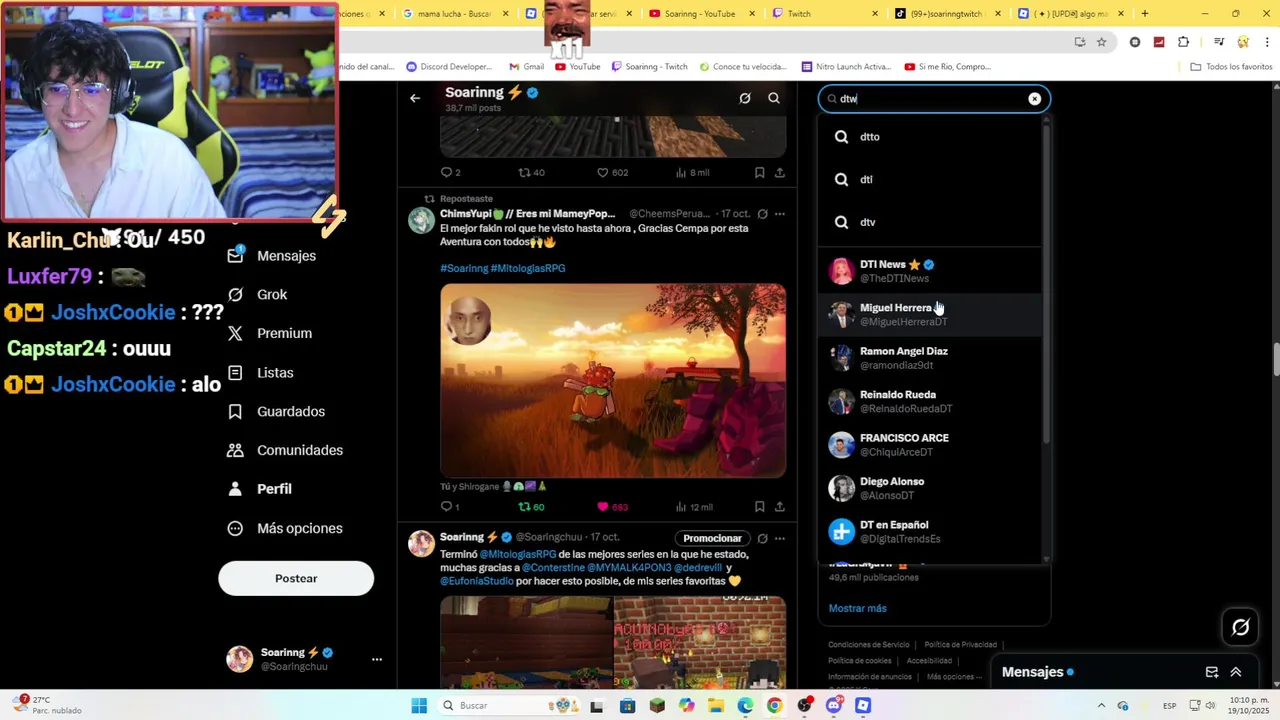
Task: Open Más opciones in the sidebar
Action: click(x=285, y=528)
